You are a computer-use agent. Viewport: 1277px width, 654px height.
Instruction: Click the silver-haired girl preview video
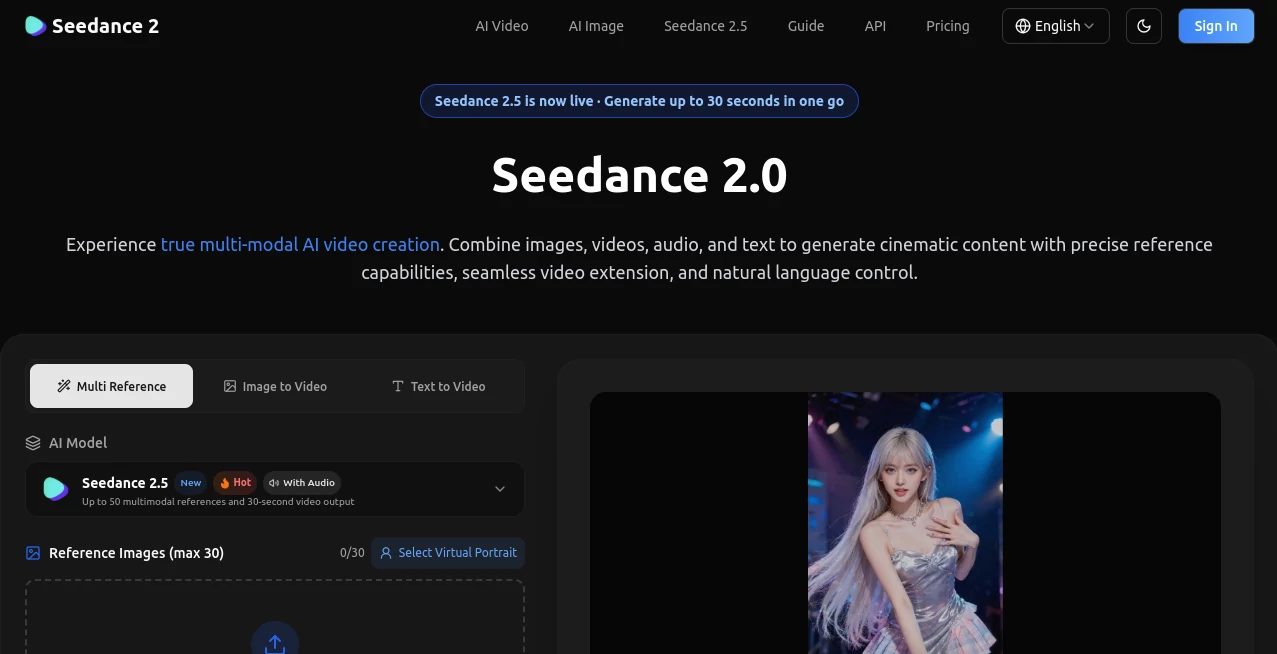click(x=905, y=523)
